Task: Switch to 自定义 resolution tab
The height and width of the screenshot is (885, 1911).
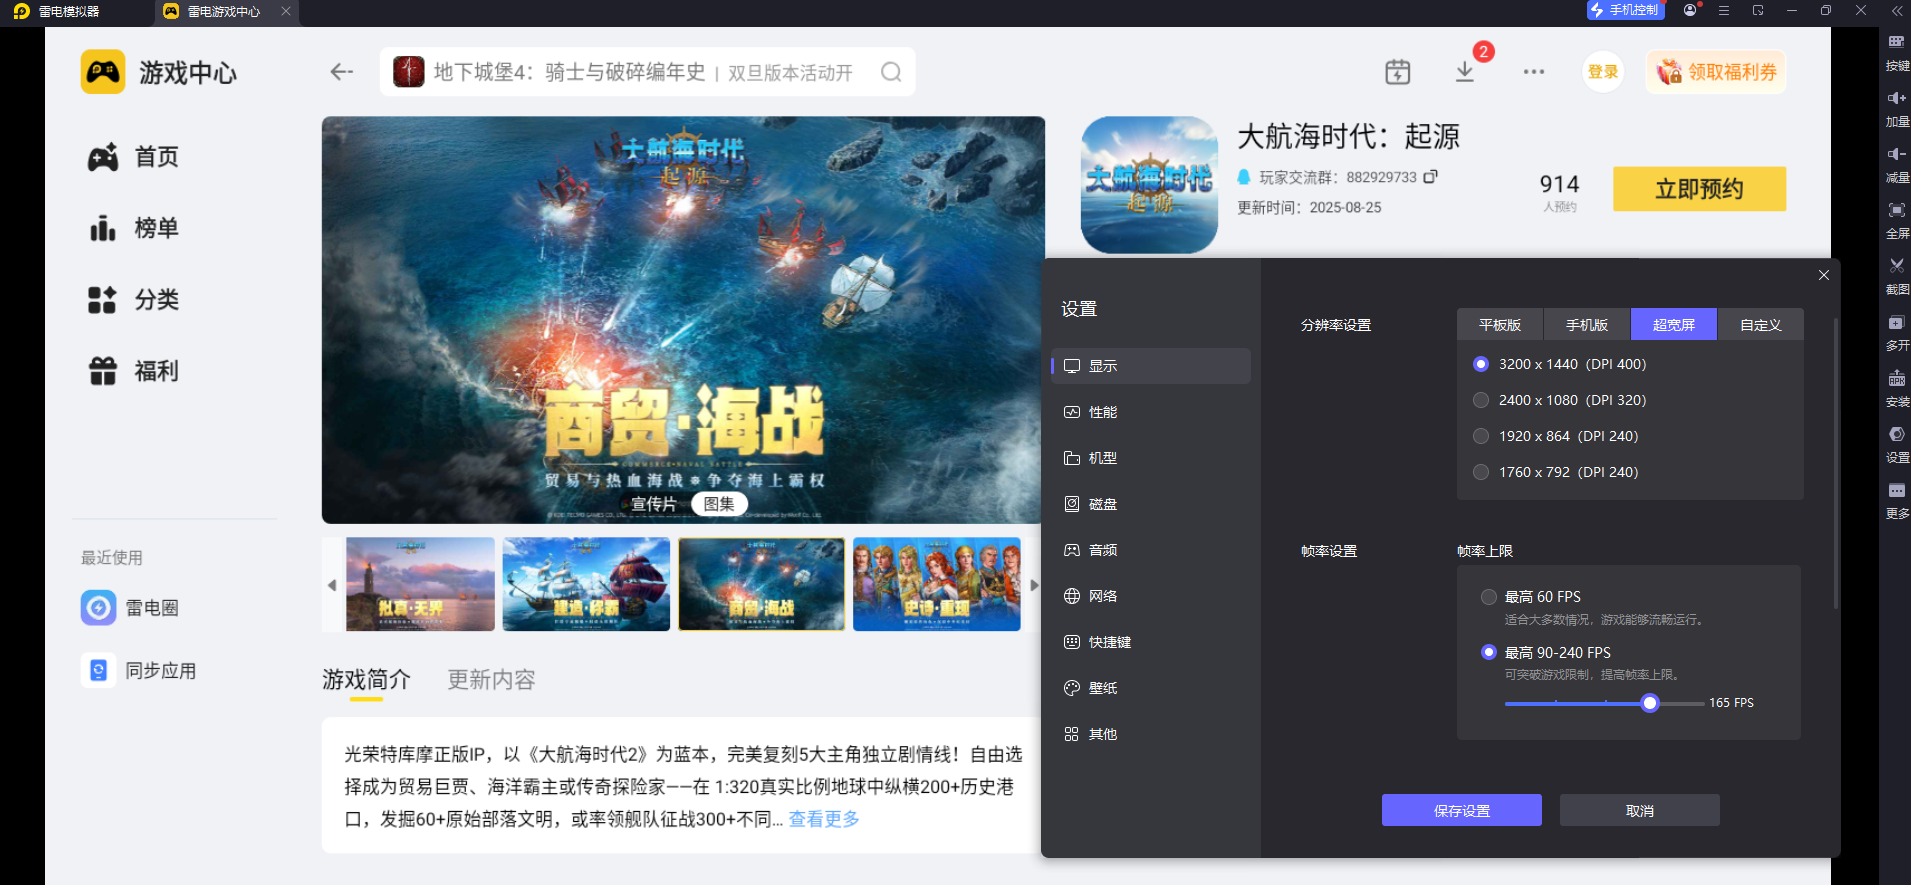Action: [x=1761, y=324]
